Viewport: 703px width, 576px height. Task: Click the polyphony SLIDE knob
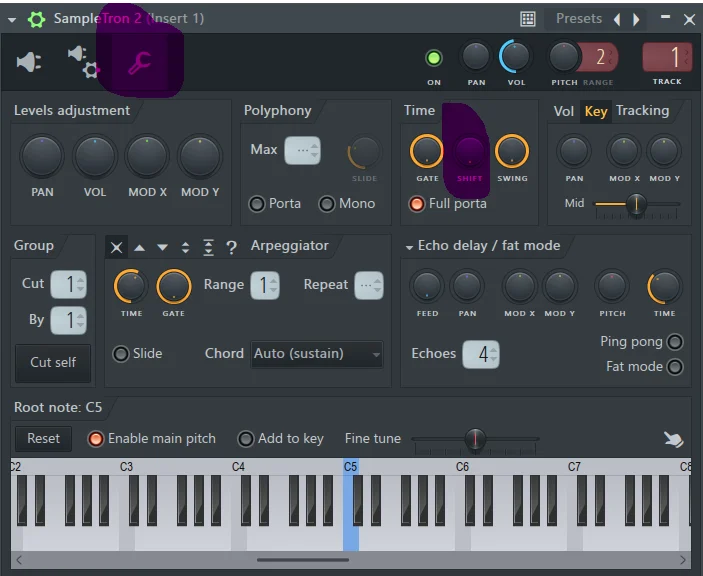coord(364,152)
